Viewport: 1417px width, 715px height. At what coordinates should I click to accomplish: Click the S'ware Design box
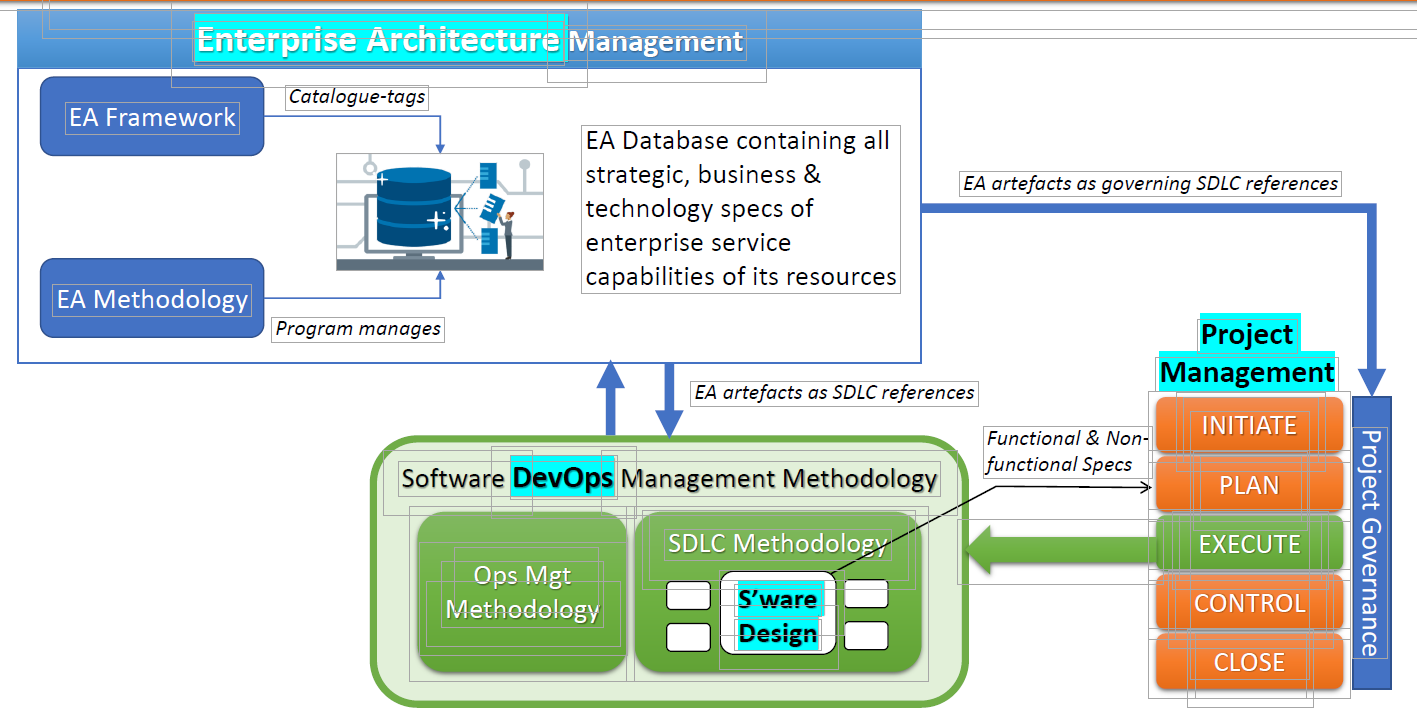click(777, 616)
